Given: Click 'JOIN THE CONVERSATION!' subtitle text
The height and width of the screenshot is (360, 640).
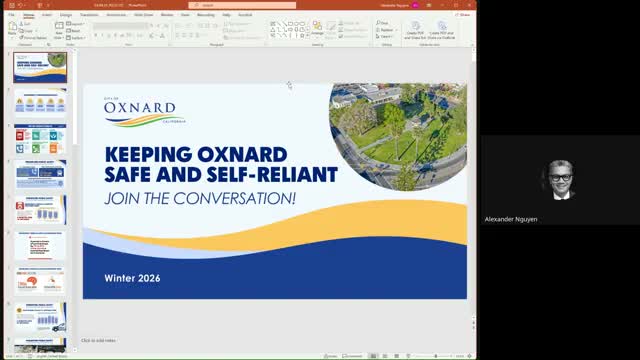Looking at the screenshot, I should 200,199.
